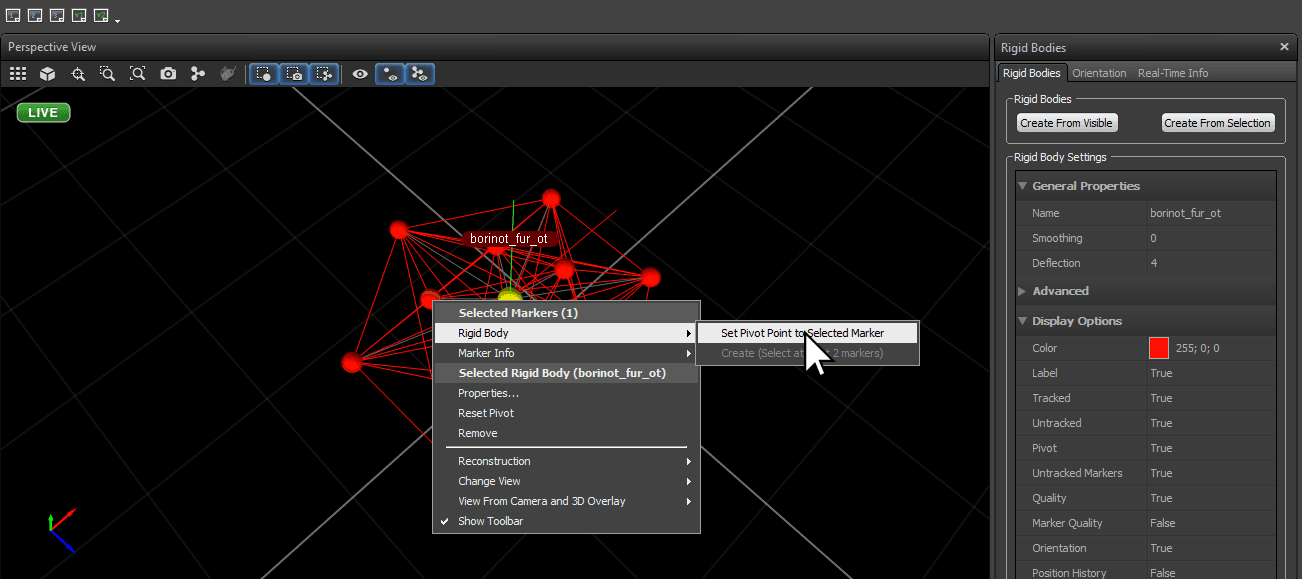The width and height of the screenshot is (1302, 579).
Task: Switch to the V2 layout icon
Action: [101, 16]
